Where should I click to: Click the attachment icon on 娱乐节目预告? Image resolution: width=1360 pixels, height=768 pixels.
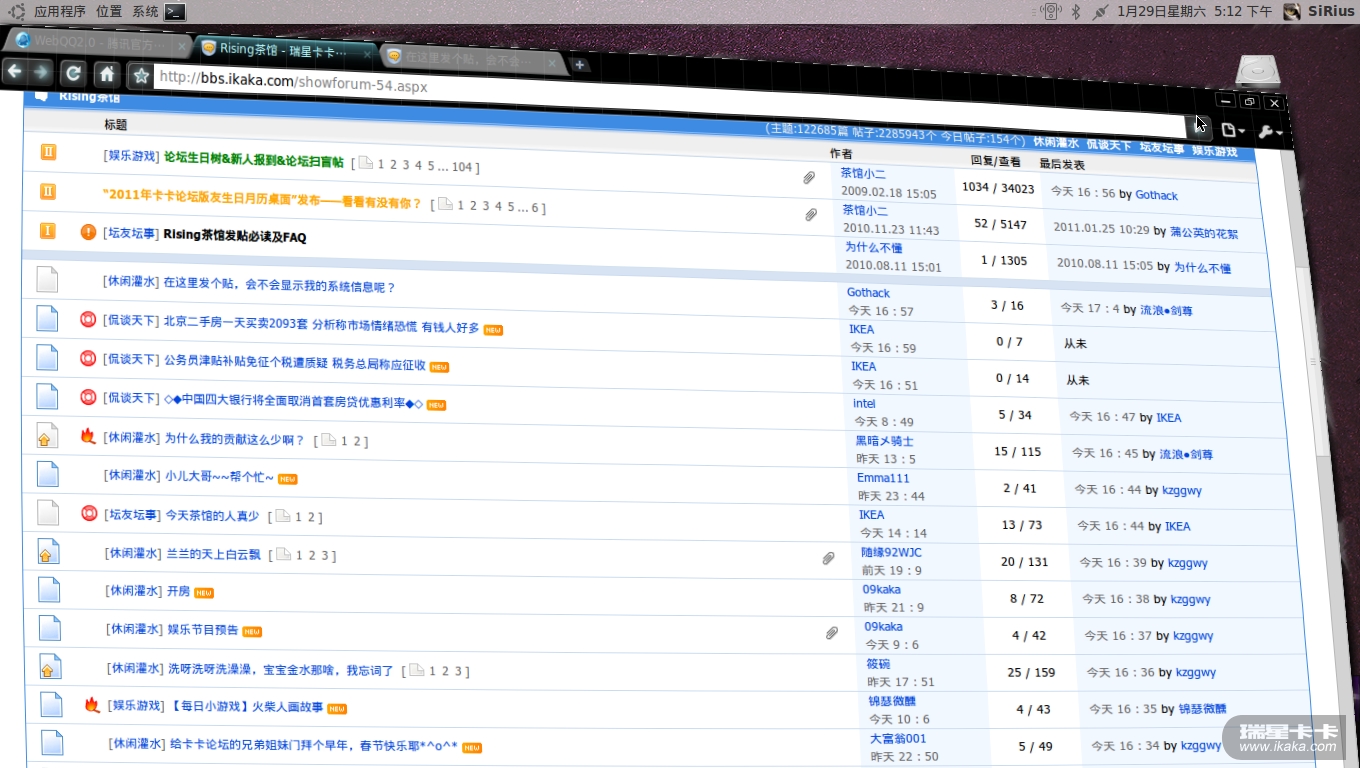click(831, 633)
